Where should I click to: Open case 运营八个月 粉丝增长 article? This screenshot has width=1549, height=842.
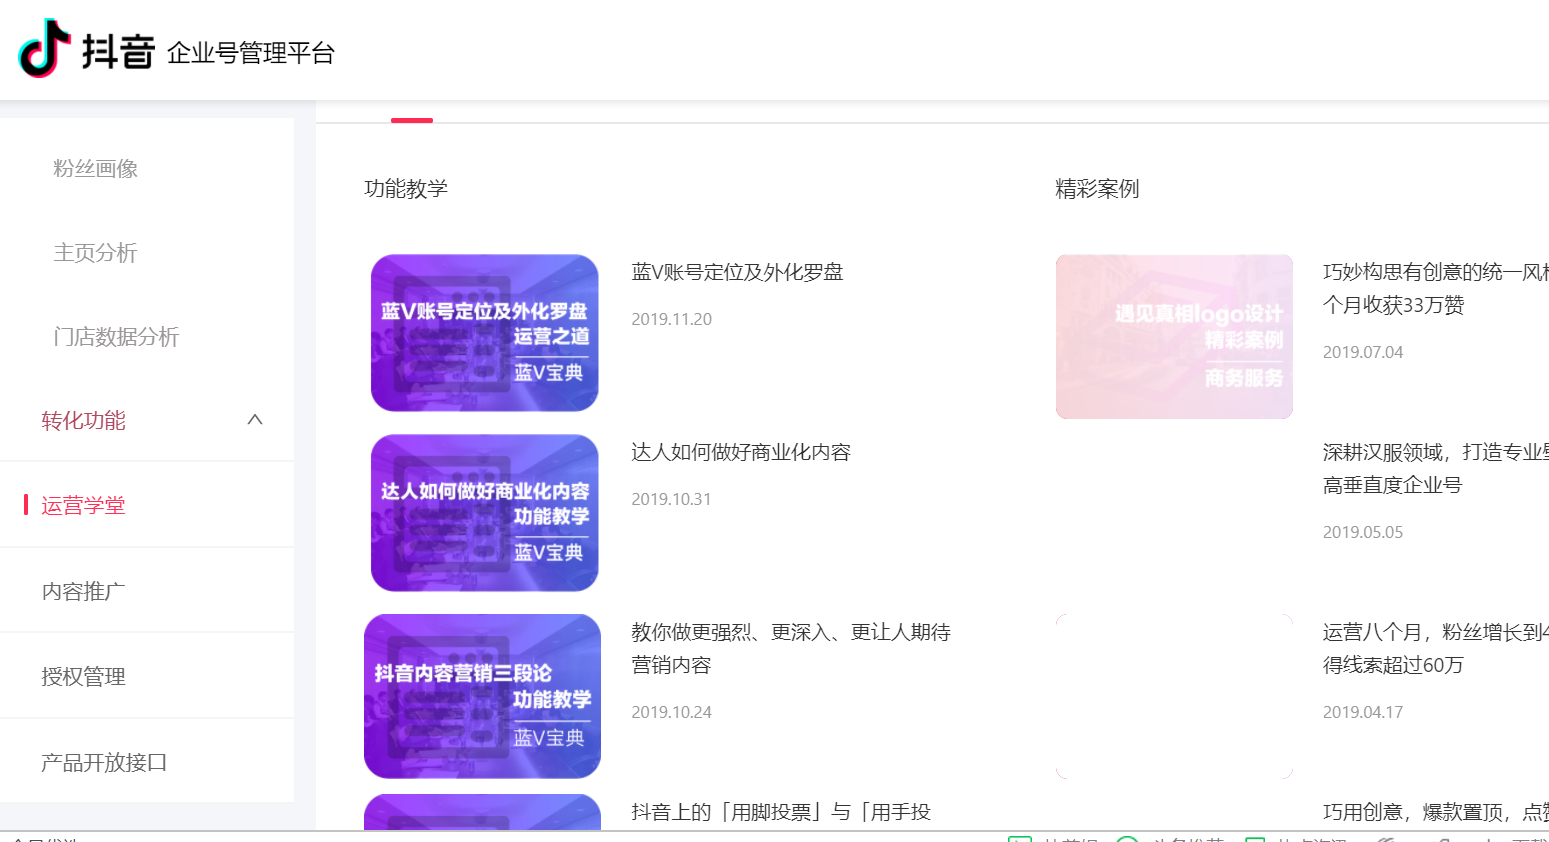tap(1436, 648)
